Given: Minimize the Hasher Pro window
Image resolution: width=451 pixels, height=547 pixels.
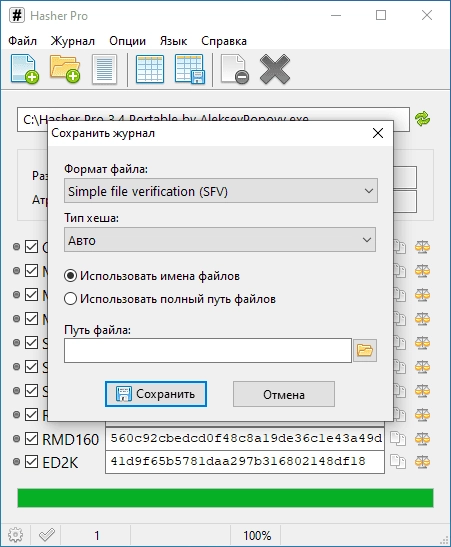Looking at the screenshot, I should [x=336, y=15].
